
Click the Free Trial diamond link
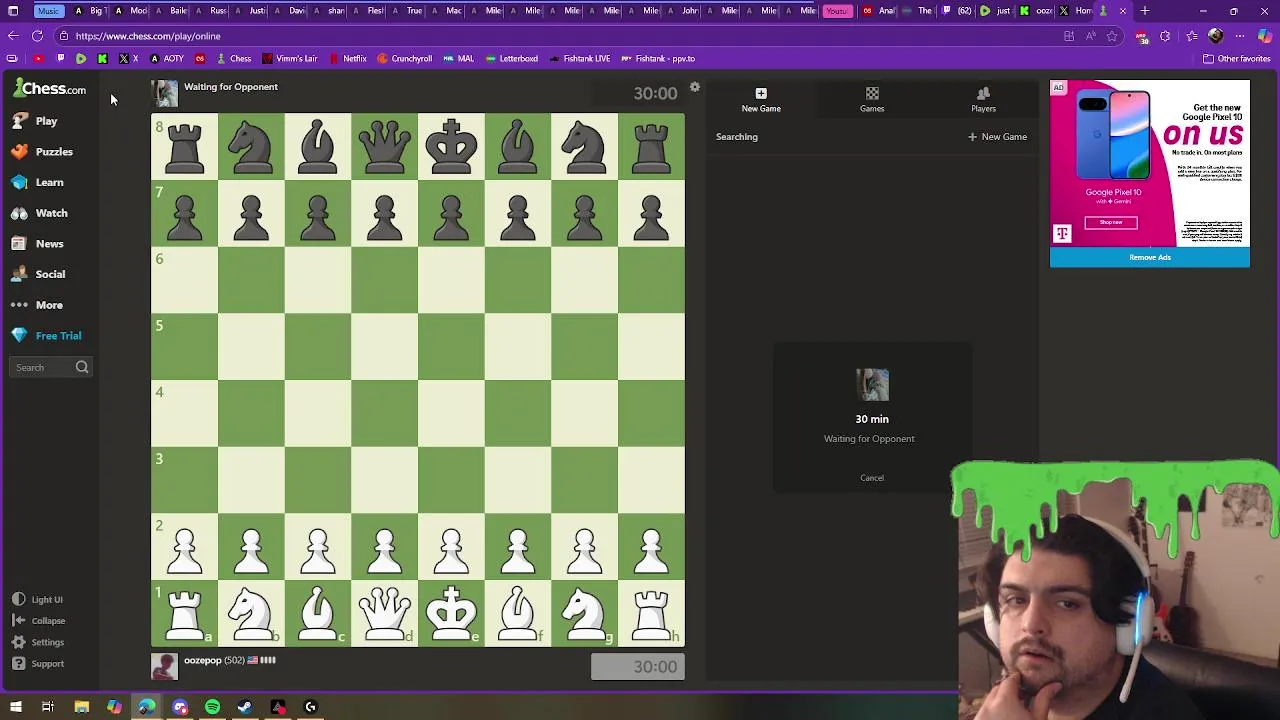pyautogui.click(x=47, y=336)
